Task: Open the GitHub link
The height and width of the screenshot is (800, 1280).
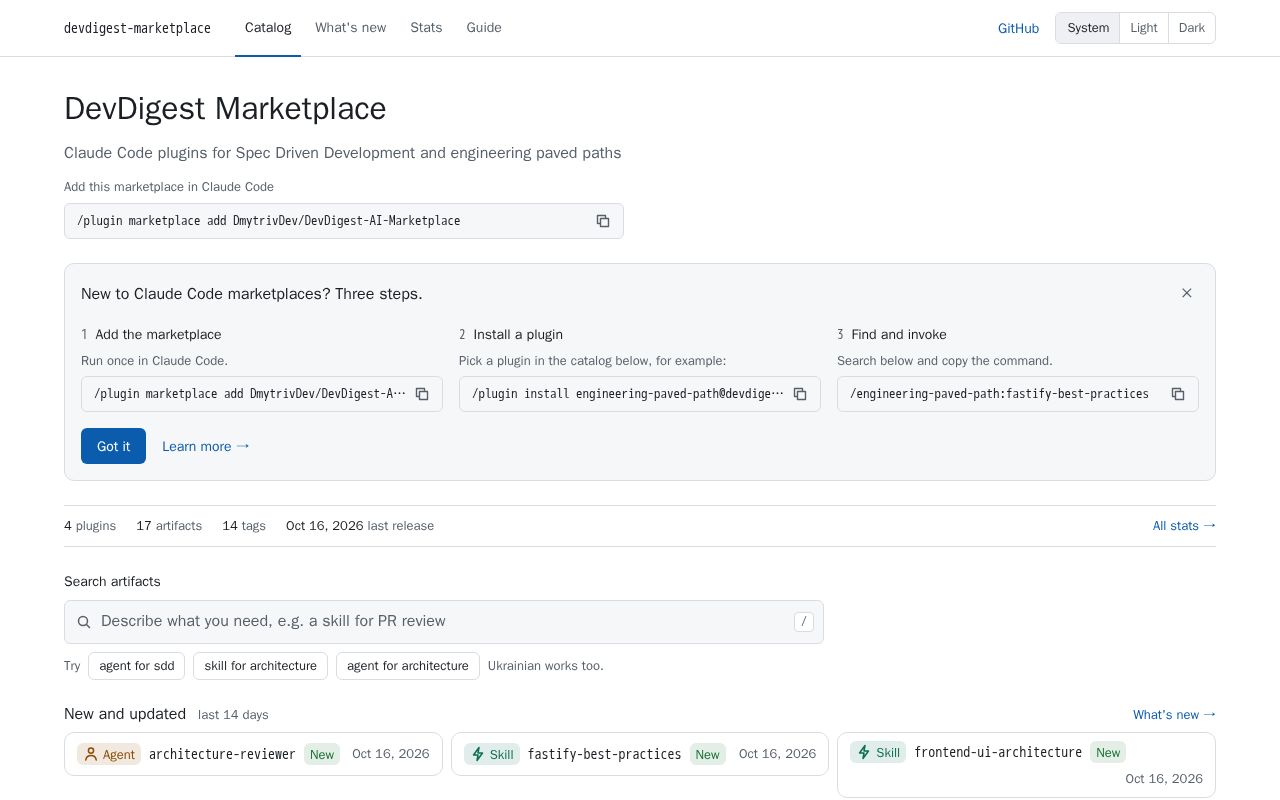Action: point(1018,28)
